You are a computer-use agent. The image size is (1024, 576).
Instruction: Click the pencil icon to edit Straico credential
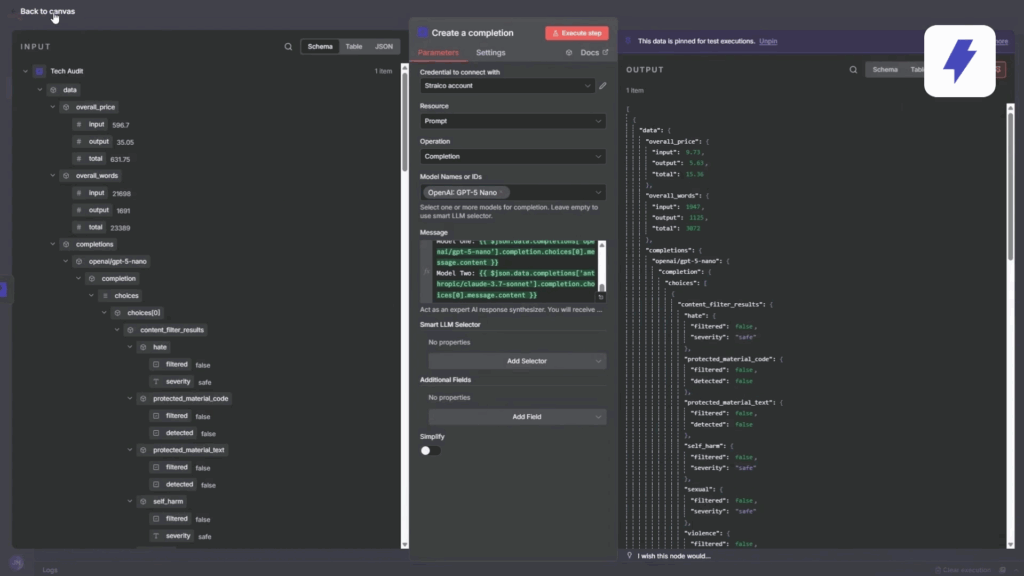602,86
